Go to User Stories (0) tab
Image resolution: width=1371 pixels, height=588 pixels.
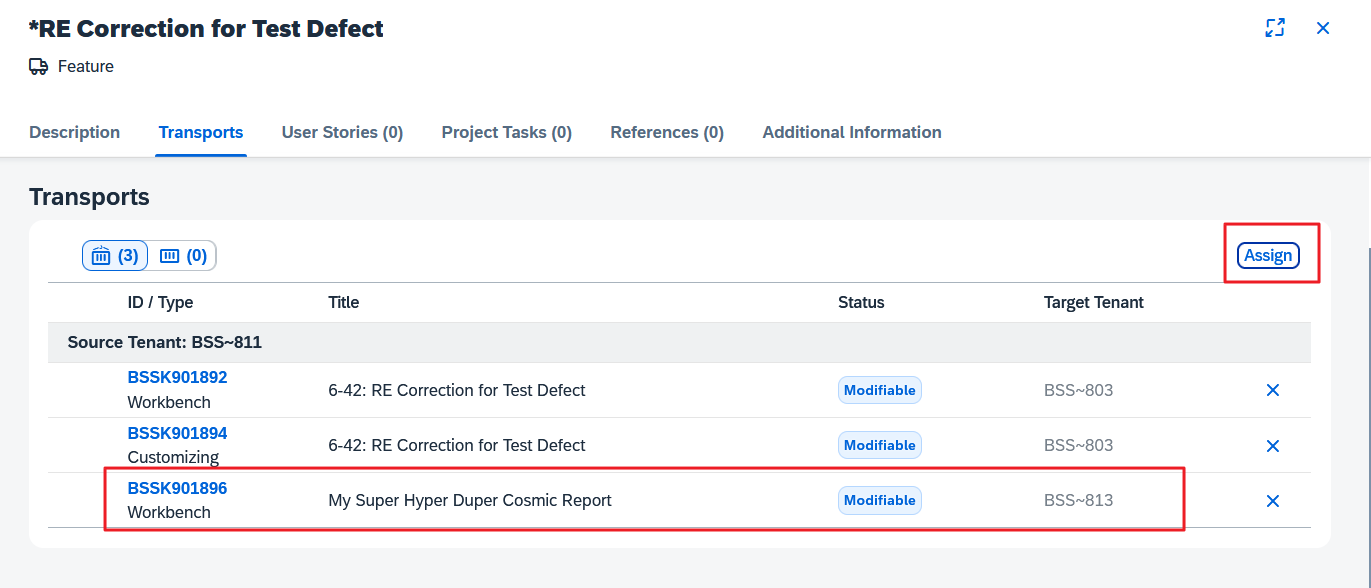[342, 132]
